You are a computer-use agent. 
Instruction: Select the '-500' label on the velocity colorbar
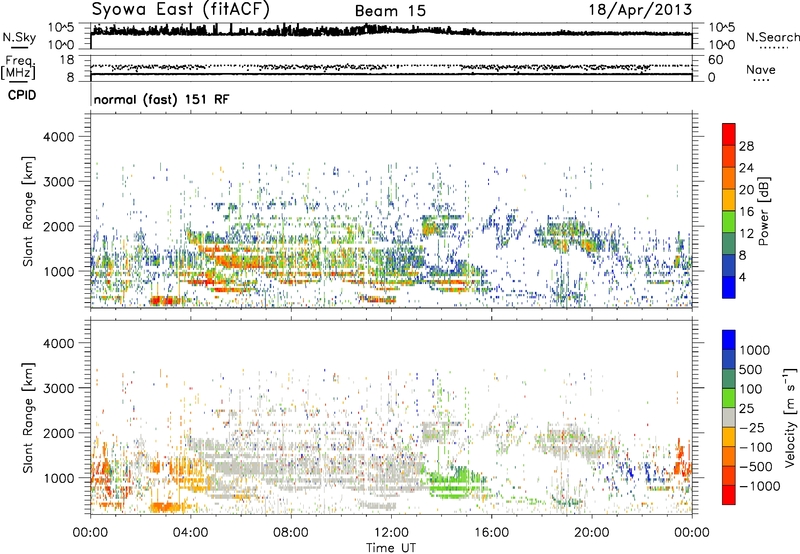tap(756, 466)
